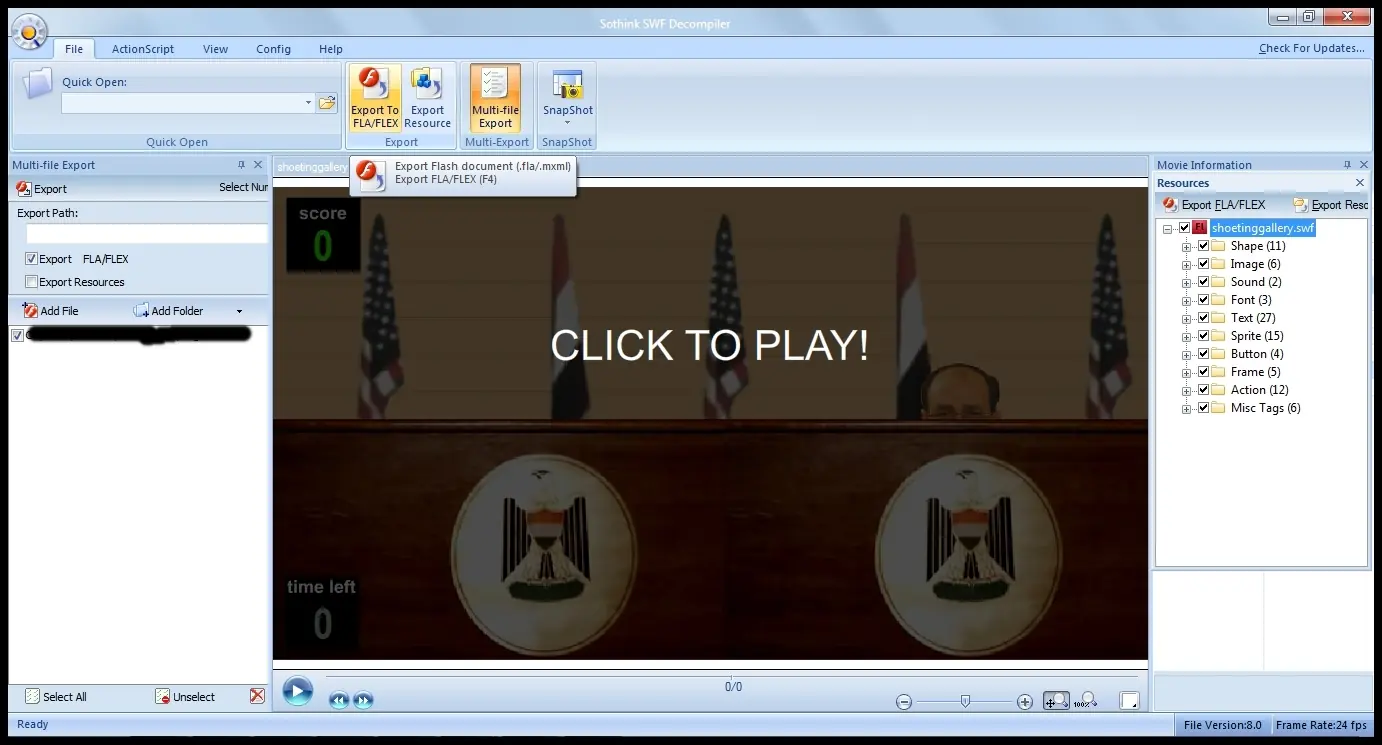Image resolution: width=1382 pixels, height=745 pixels.
Task: Uncheck the Sound (2) checkbox
Action: pyautogui.click(x=1203, y=282)
